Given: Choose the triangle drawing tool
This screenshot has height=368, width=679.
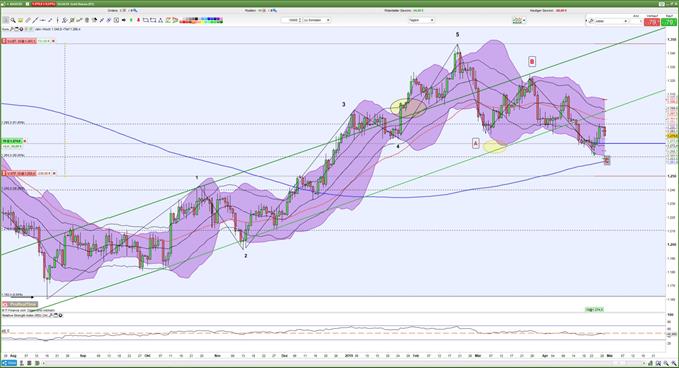Looking at the screenshot, I should tap(160, 20).
